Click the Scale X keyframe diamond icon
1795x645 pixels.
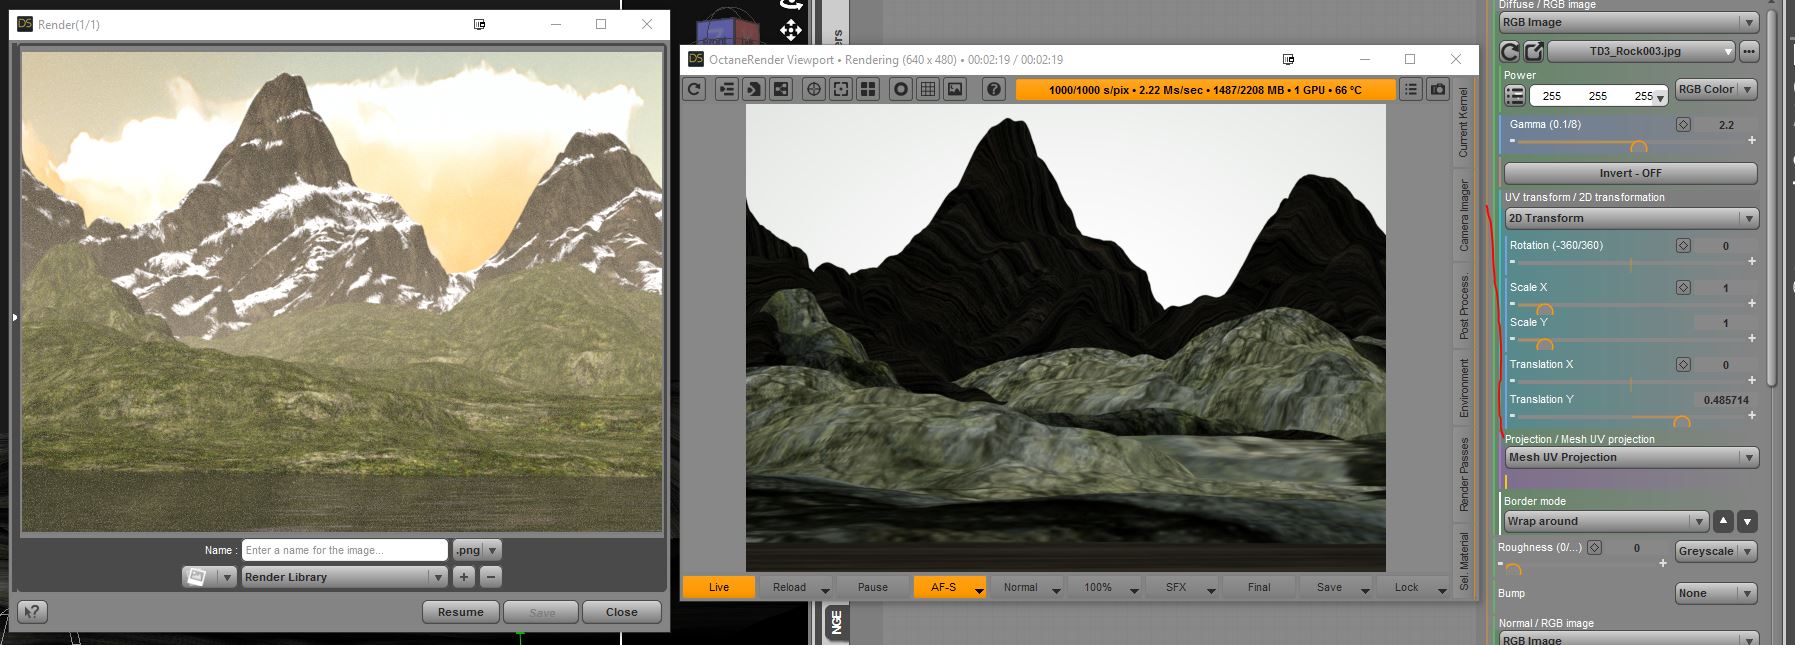click(1683, 287)
